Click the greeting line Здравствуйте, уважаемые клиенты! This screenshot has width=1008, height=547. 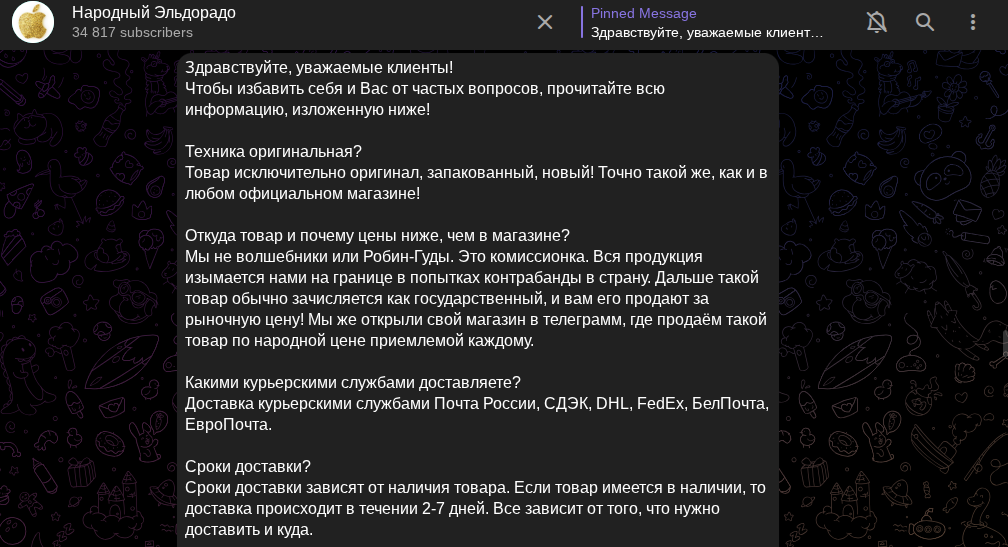click(319, 67)
